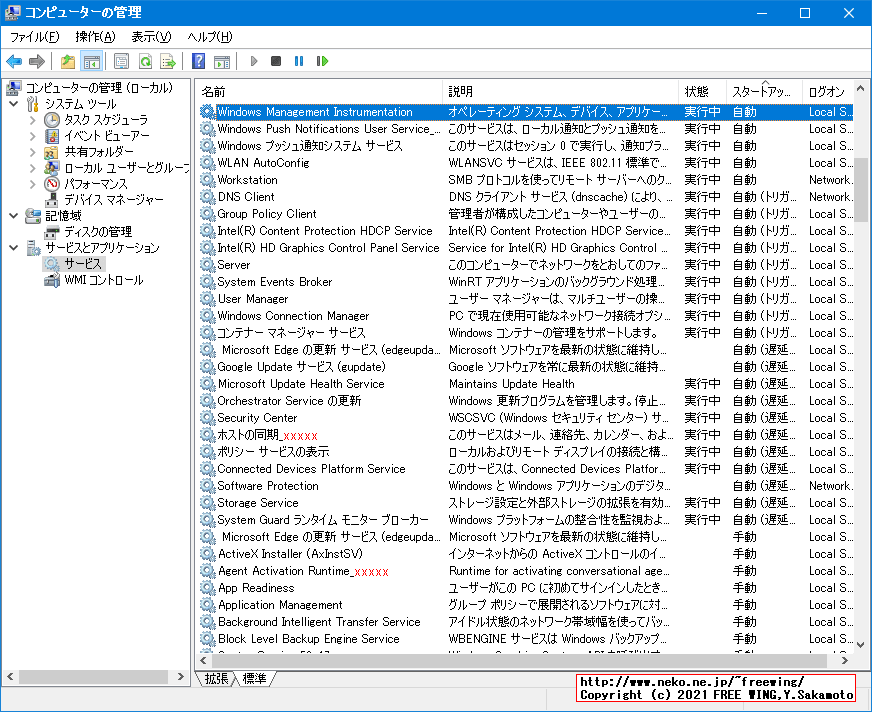Click the back navigation arrow
Image resolution: width=872 pixels, height=712 pixels.
(x=14, y=61)
